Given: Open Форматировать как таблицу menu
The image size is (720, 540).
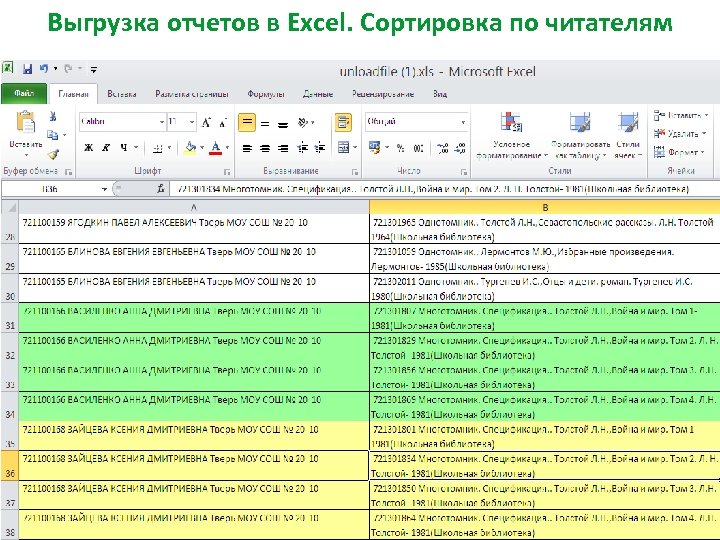Looking at the screenshot, I should pos(580,135).
